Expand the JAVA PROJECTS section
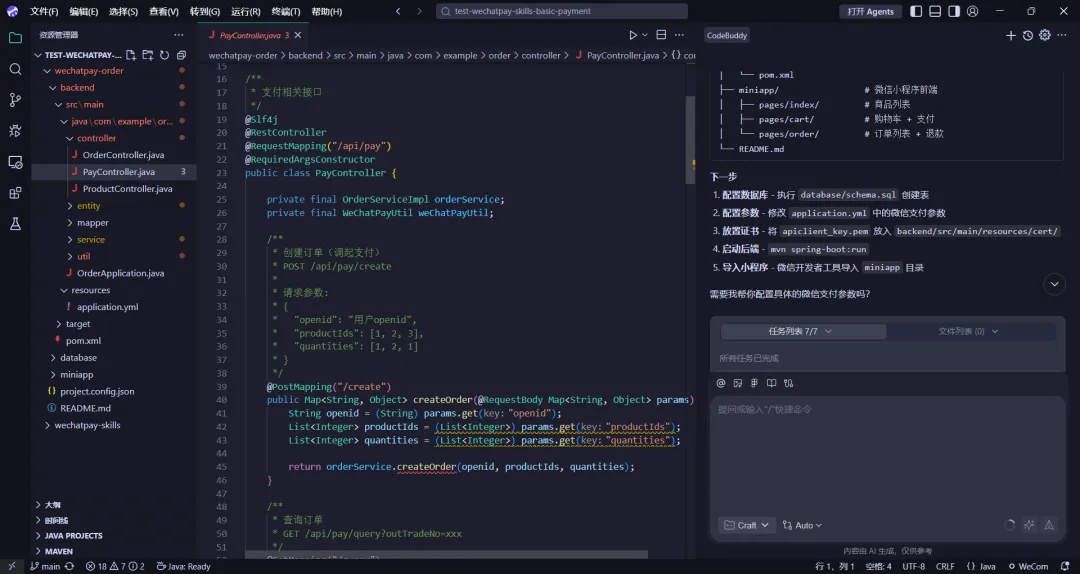This screenshot has width=1080, height=574. [73, 535]
